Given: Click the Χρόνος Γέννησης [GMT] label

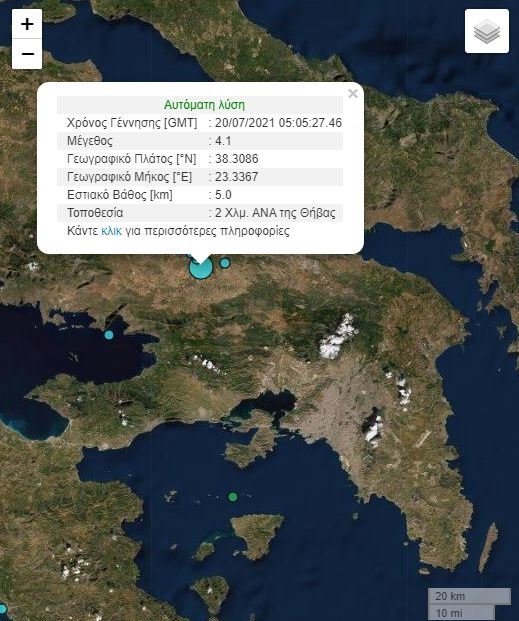Looking at the screenshot, I should (132, 123).
